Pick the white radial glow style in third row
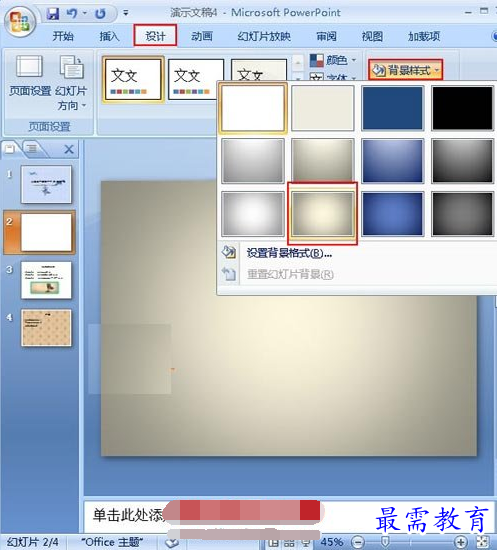Screen dimensions: 497x551 (x=252, y=214)
